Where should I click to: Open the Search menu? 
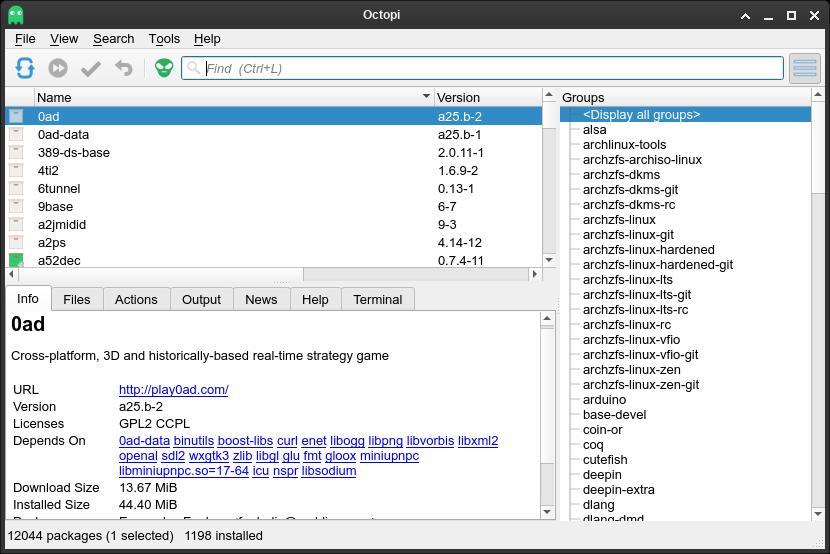pos(113,39)
